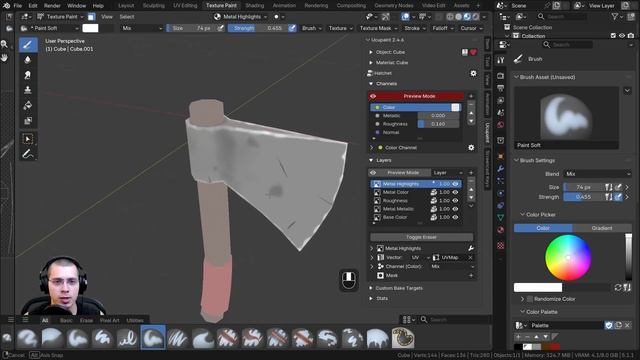This screenshot has height=360, width=640.
Task: Click add palette color plus icon
Action: click(518, 337)
